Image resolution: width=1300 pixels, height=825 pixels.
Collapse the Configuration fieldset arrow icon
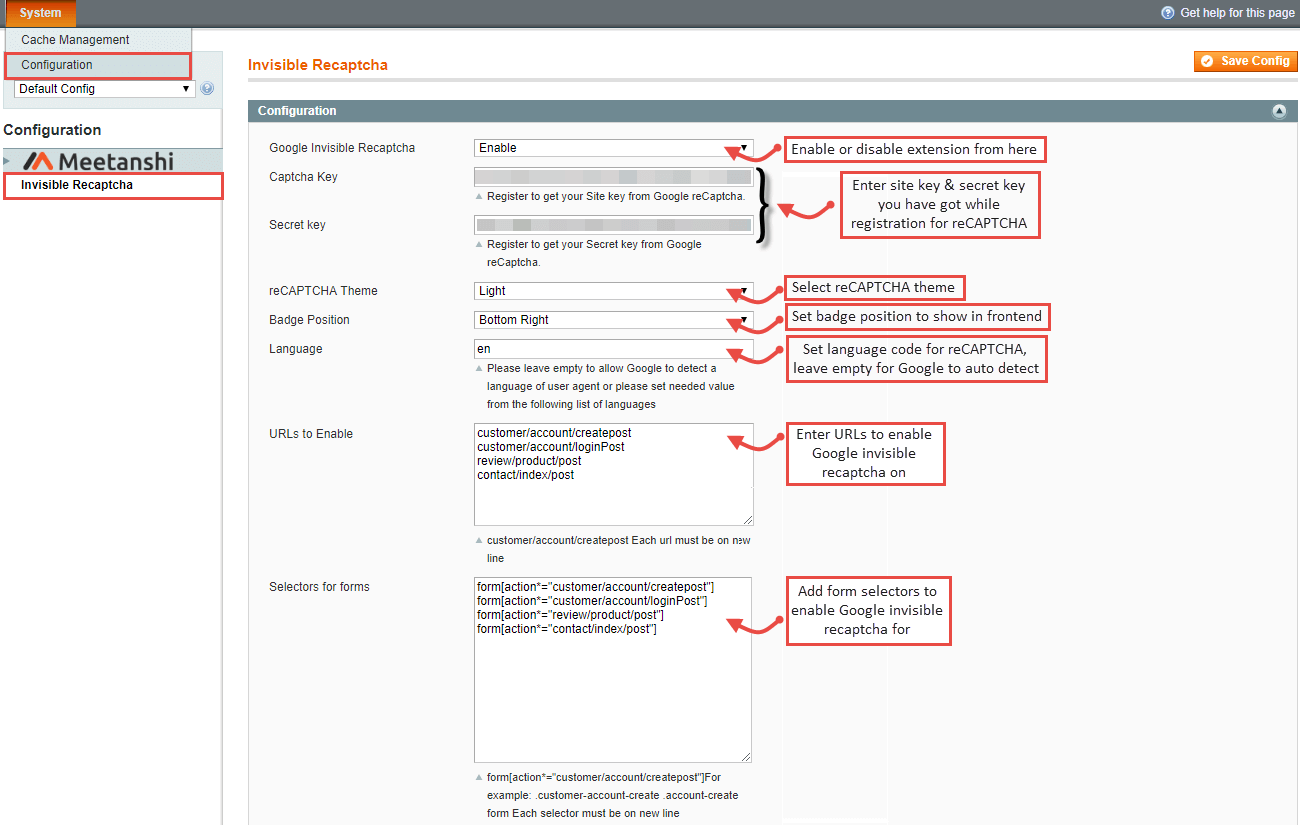point(1279,111)
